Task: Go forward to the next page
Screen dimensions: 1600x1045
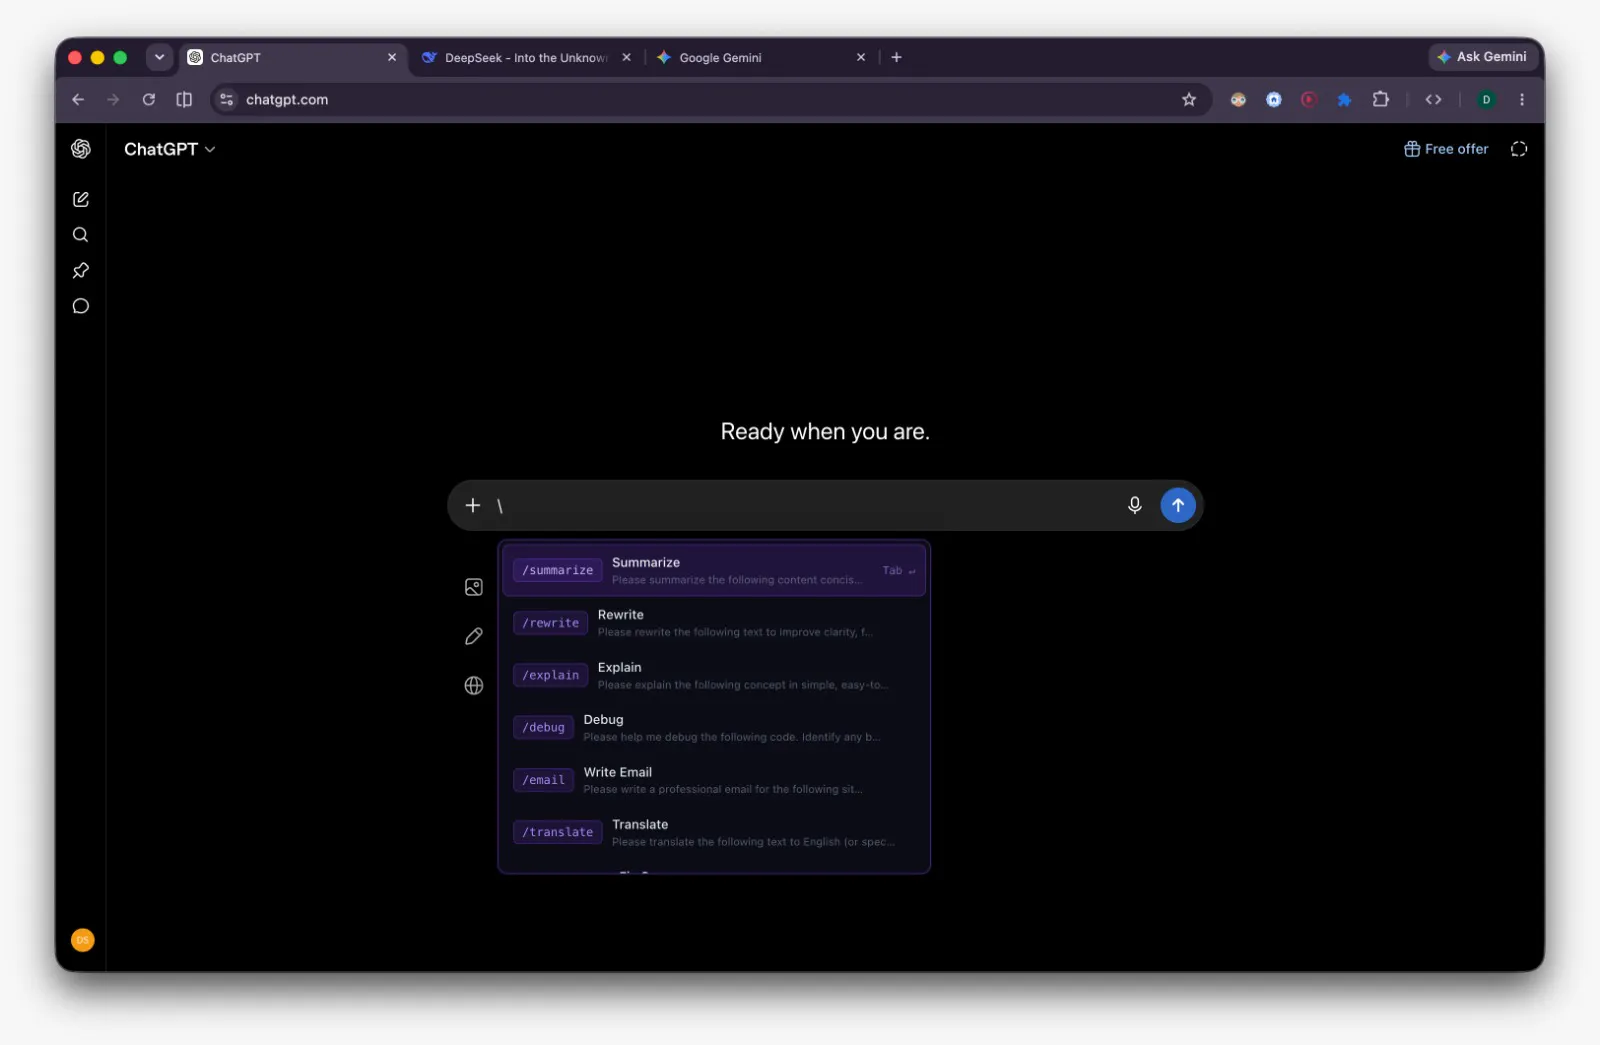Action: [113, 99]
